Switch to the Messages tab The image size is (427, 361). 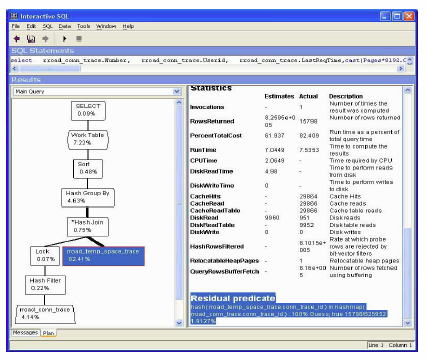point(25,332)
